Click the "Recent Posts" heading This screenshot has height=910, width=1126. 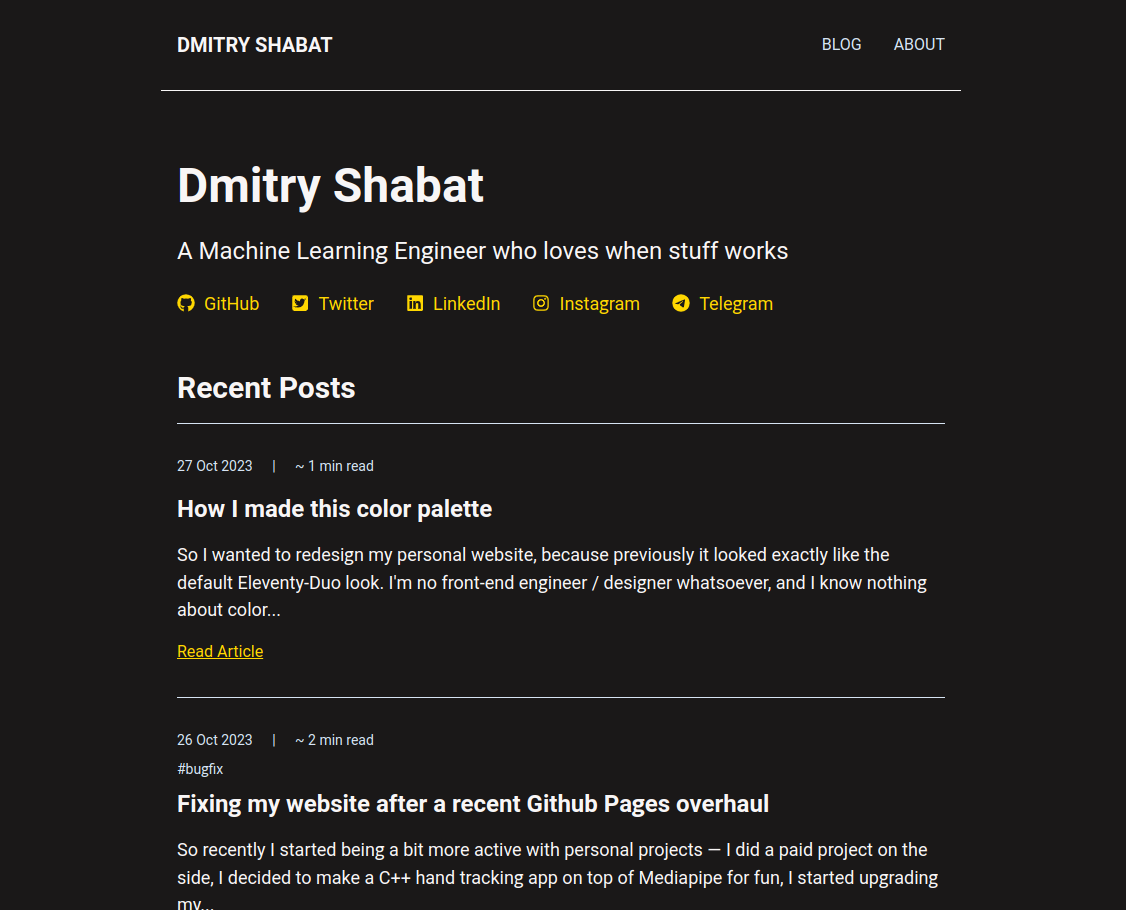[266, 388]
